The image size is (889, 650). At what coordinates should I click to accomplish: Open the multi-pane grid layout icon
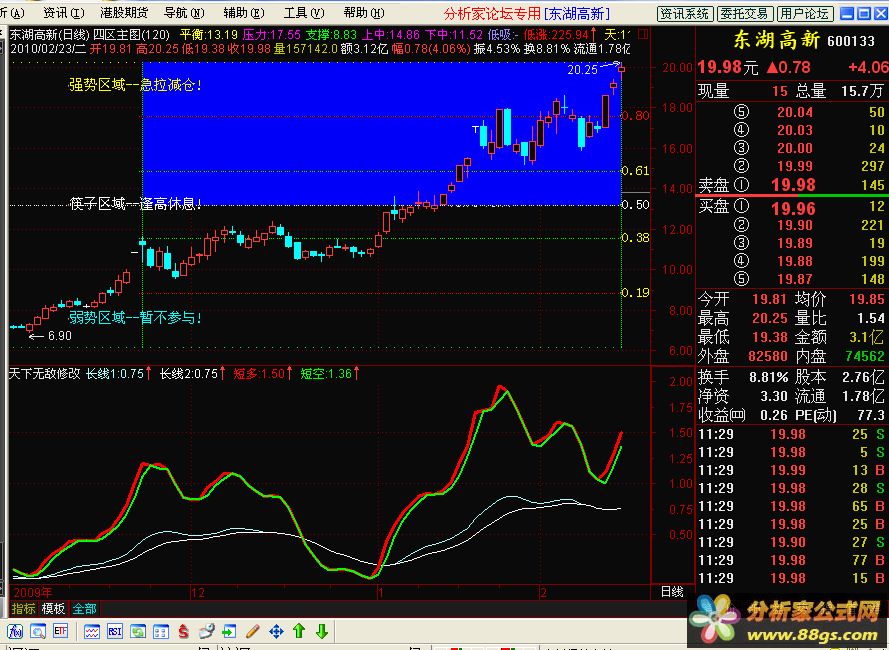161,631
